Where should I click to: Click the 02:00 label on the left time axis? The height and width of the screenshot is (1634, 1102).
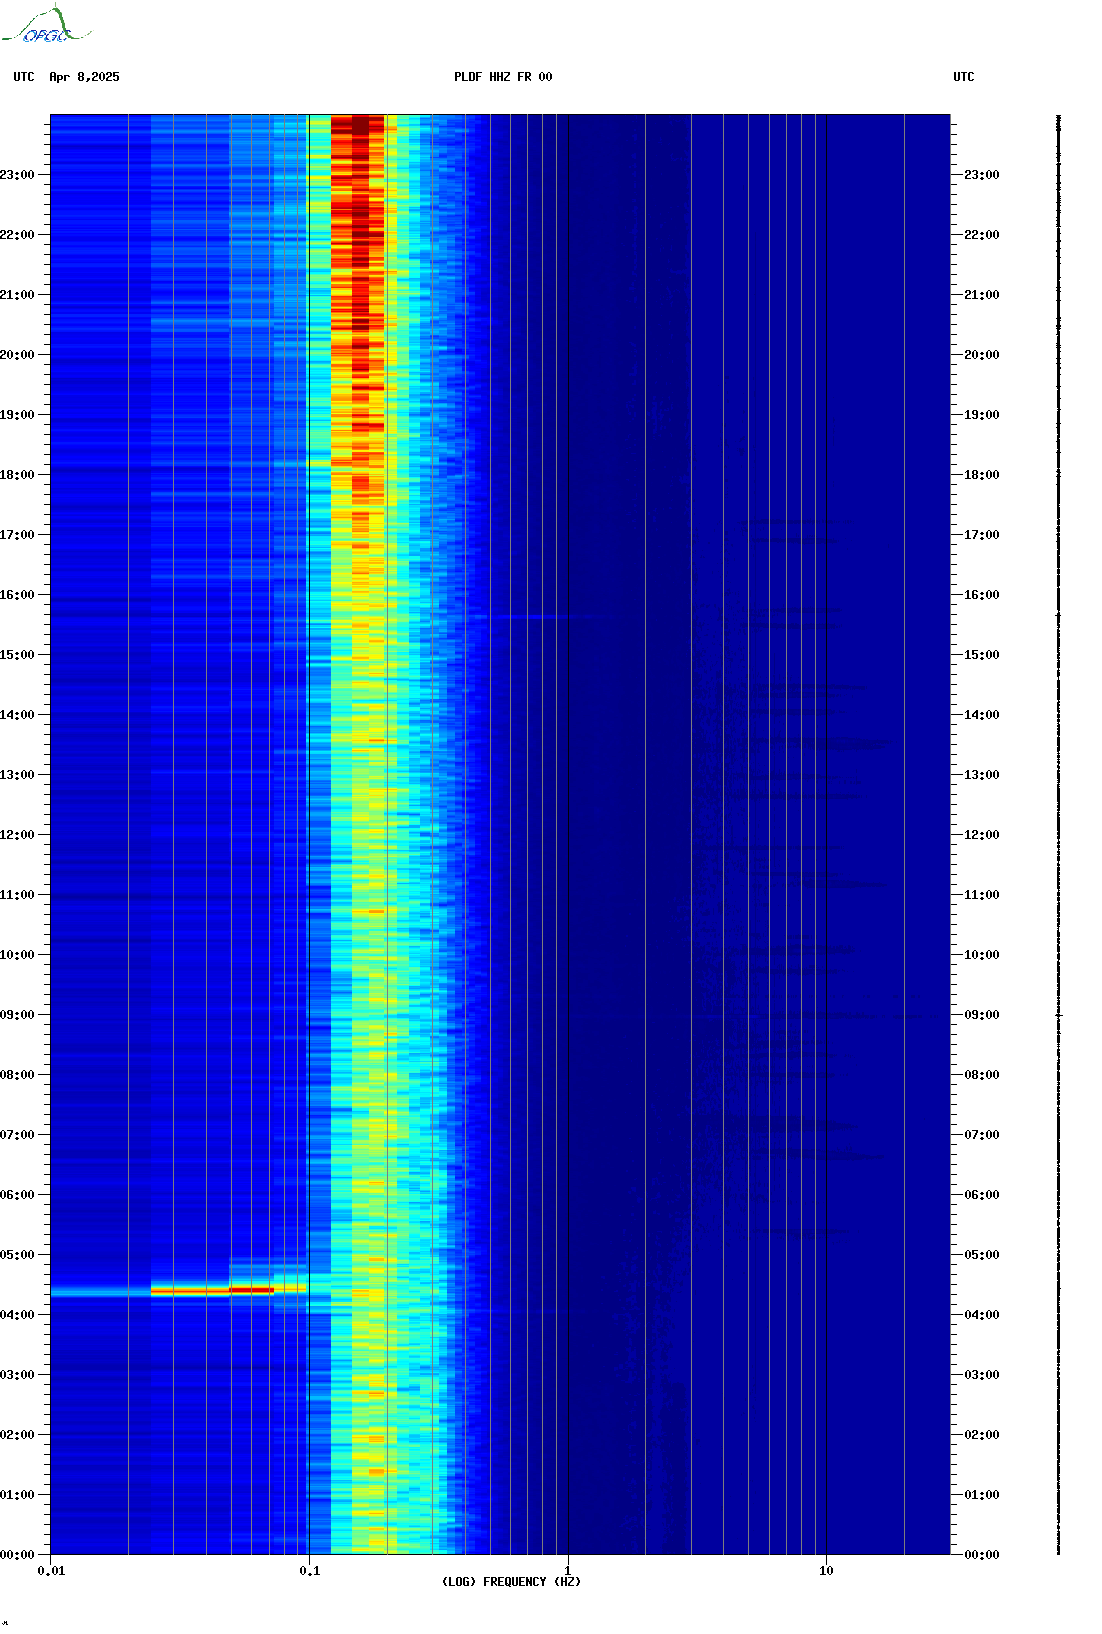[x=18, y=1435]
